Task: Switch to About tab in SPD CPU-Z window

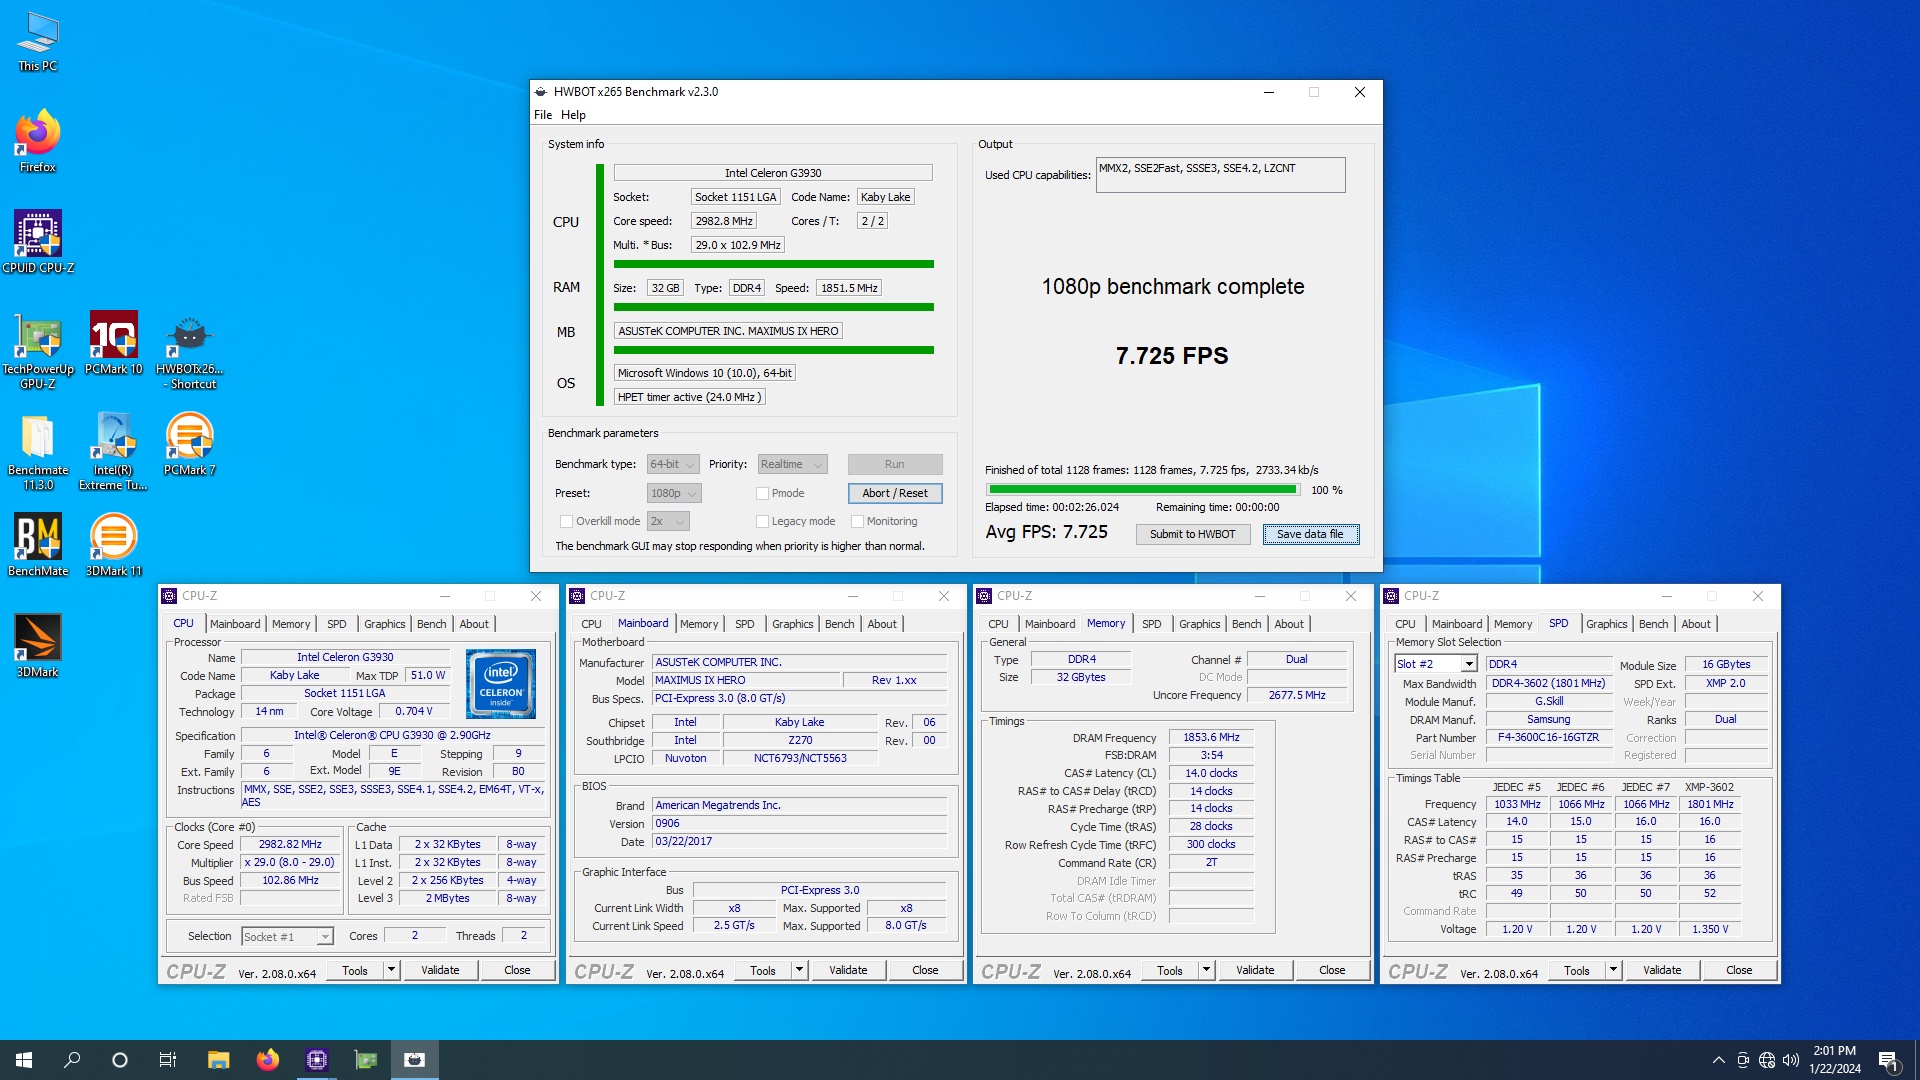Action: [x=1696, y=624]
